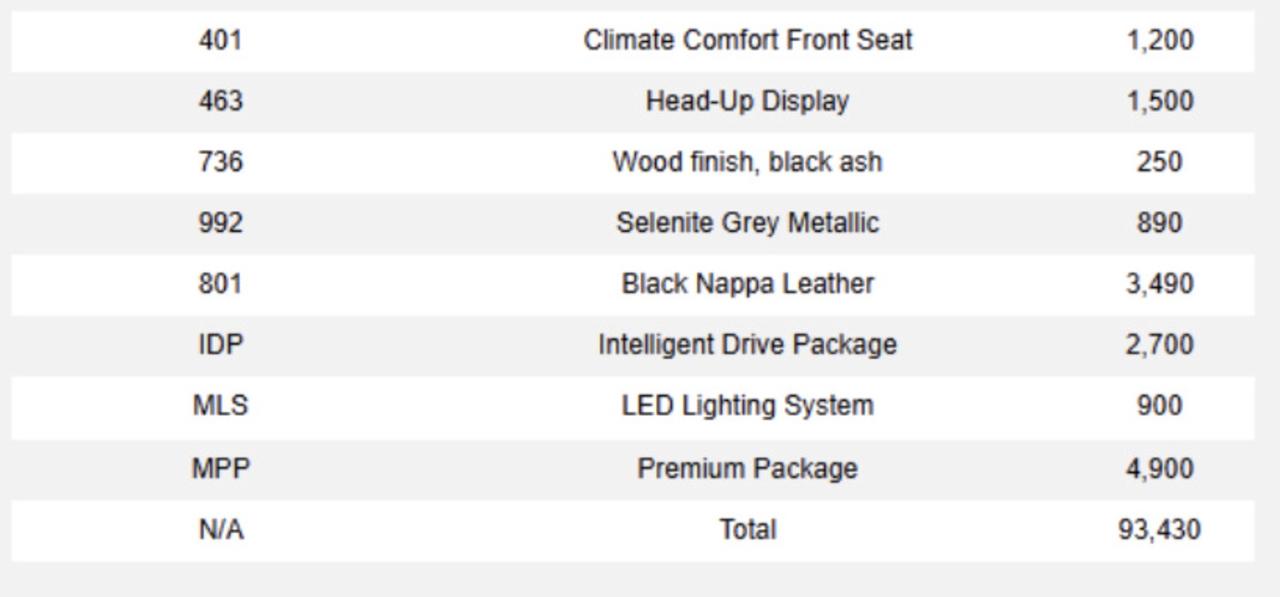
Task: Select option code 401
Action: [x=220, y=41]
